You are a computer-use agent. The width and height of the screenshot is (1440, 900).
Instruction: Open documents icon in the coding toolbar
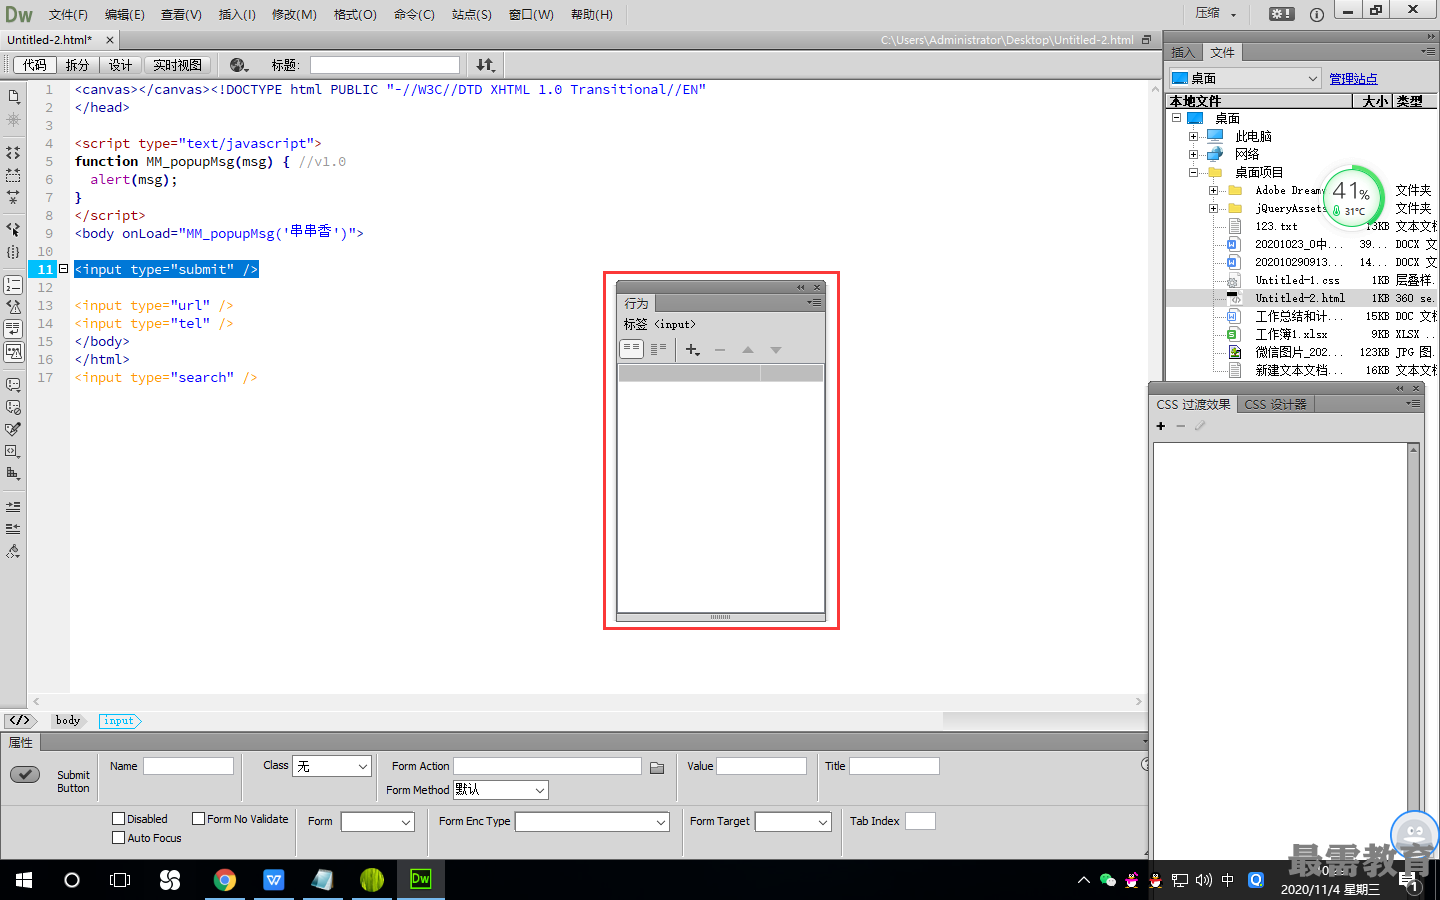tap(13, 96)
